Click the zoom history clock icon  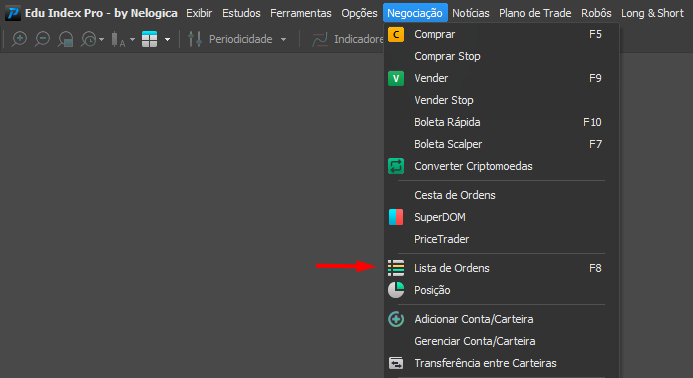tap(89, 39)
